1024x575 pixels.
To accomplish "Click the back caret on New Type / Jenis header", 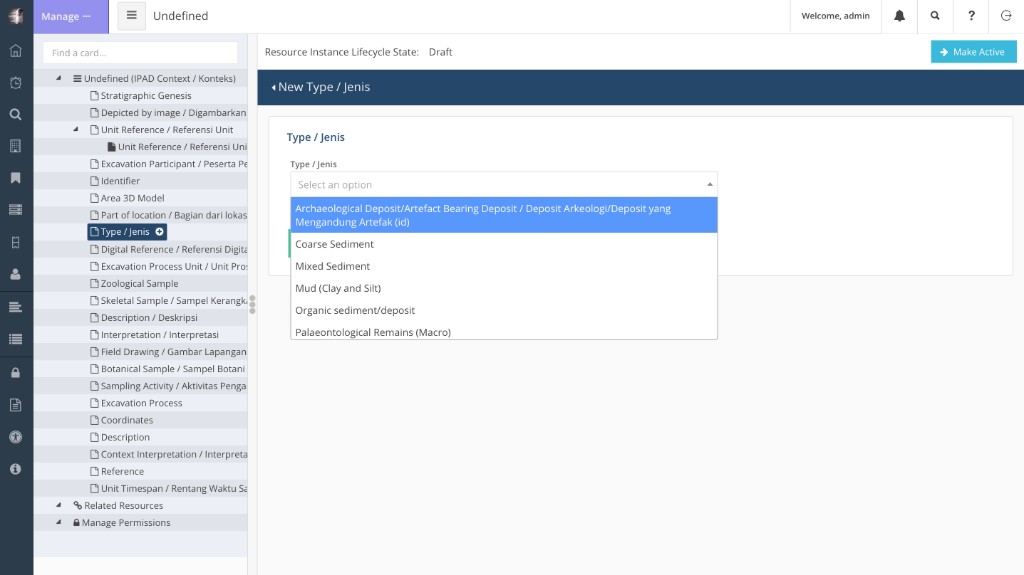I will pyautogui.click(x=274, y=88).
